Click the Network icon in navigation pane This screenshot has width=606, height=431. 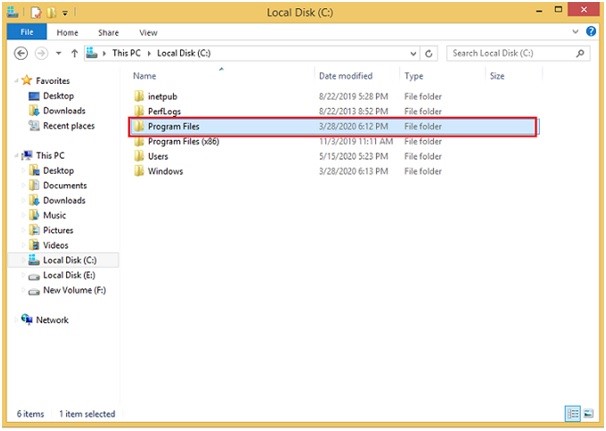[27, 320]
